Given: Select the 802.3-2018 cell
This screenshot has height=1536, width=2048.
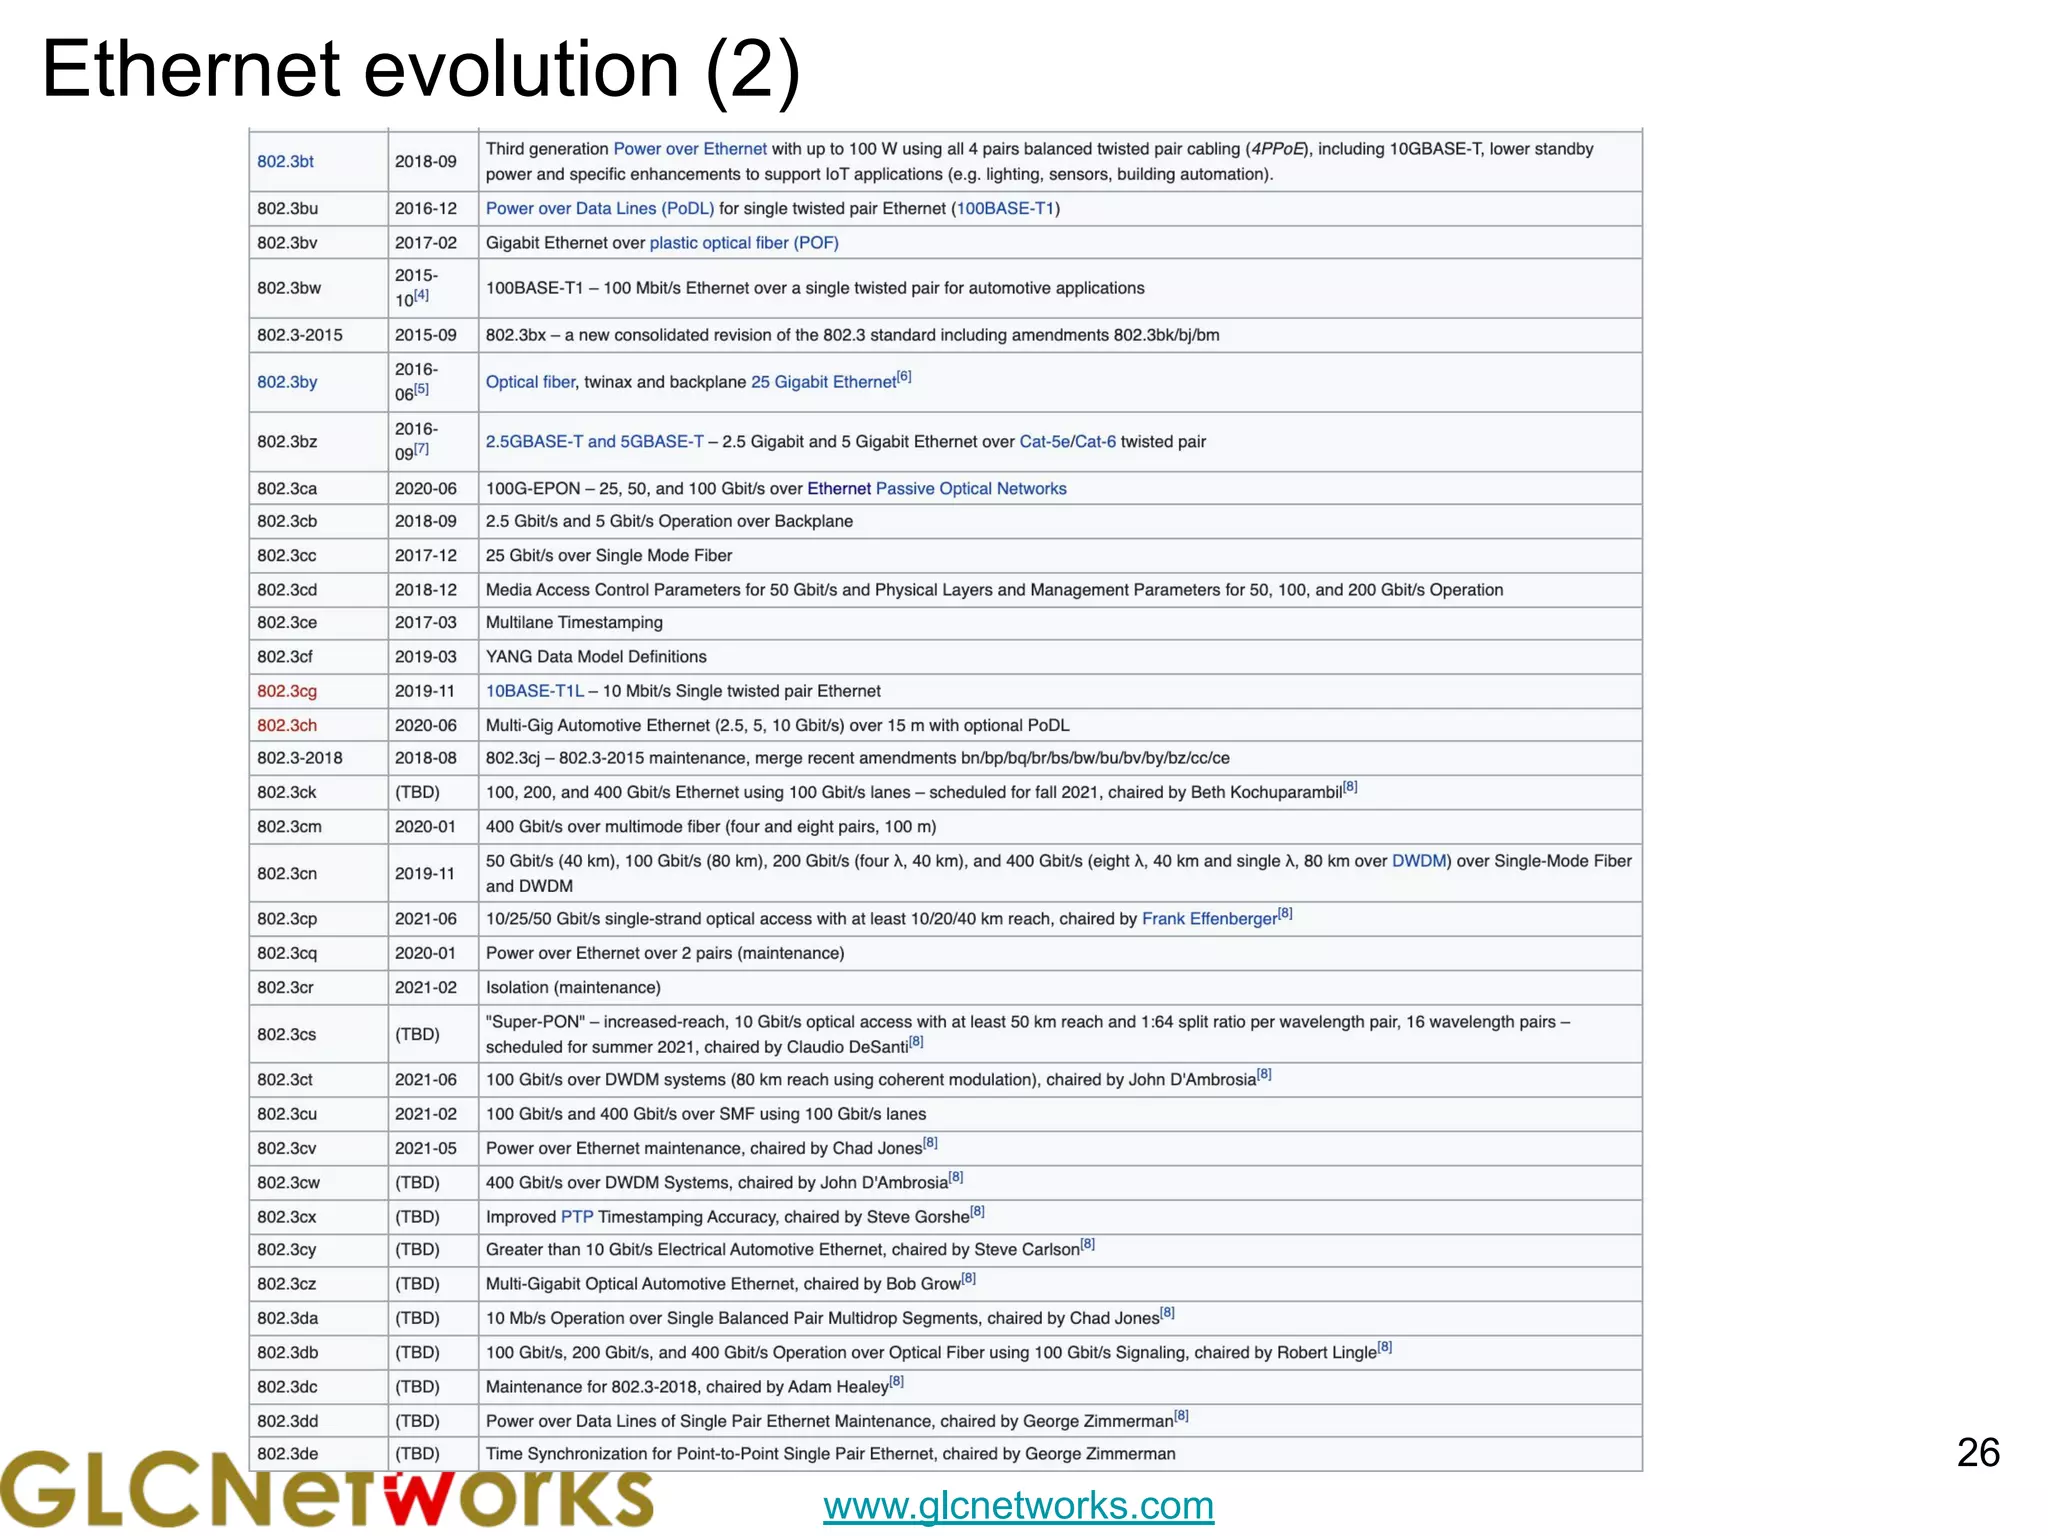Looking at the screenshot, I should (x=318, y=758).
